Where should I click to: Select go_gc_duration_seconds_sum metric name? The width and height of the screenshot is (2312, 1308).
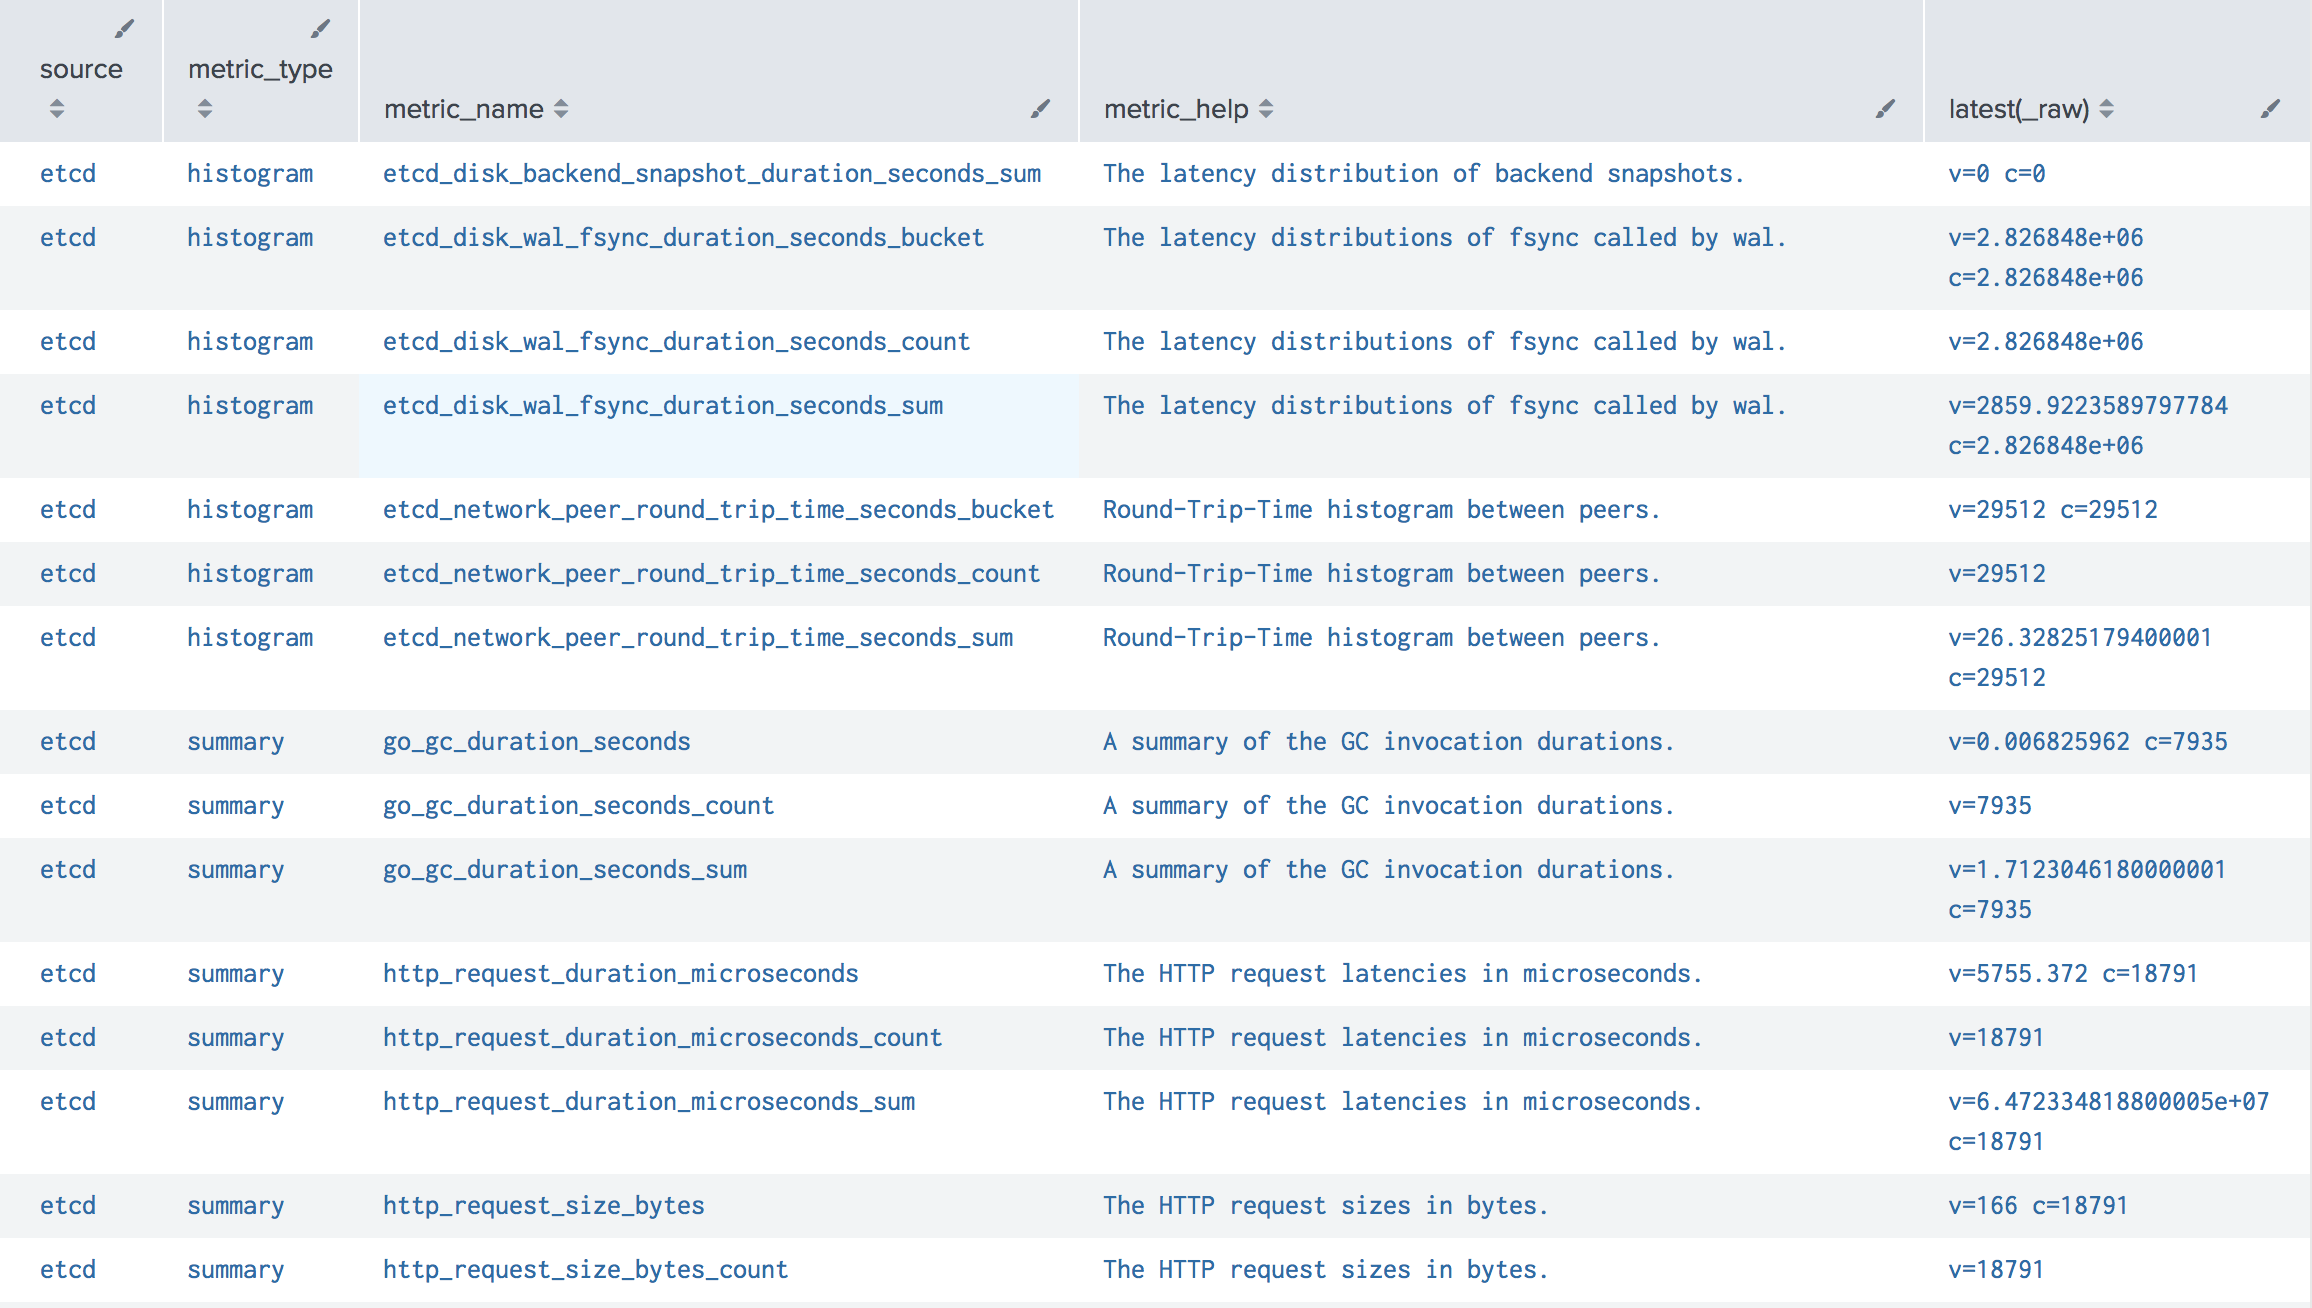pos(565,870)
